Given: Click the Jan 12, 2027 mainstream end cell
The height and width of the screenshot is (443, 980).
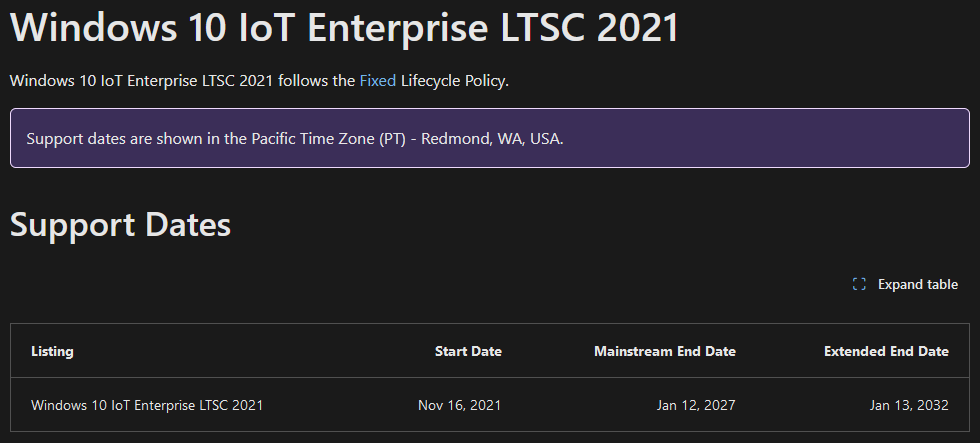Looking at the screenshot, I should pyautogui.click(x=696, y=405).
